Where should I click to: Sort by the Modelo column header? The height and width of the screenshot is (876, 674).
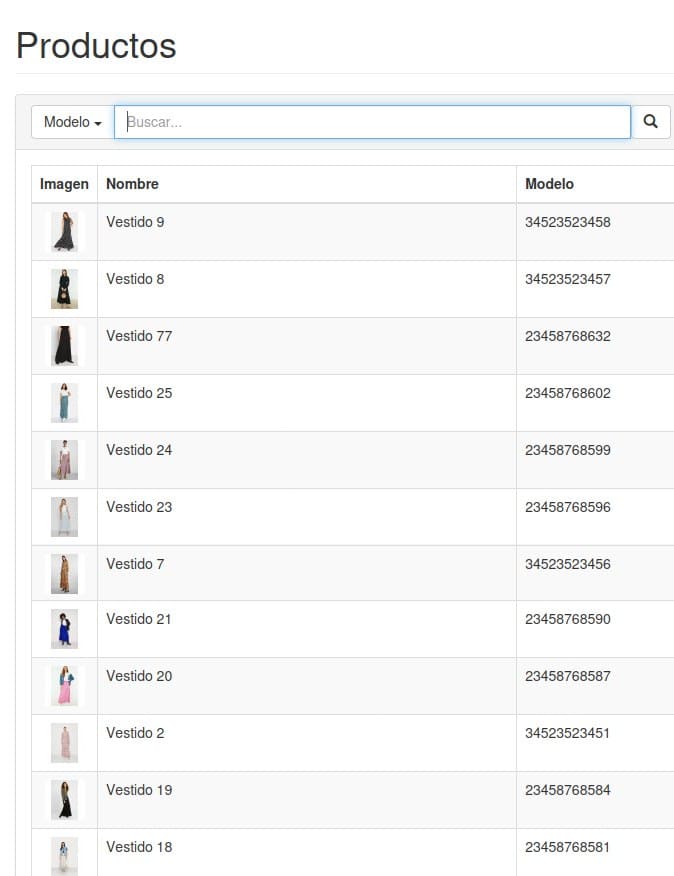(x=549, y=184)
